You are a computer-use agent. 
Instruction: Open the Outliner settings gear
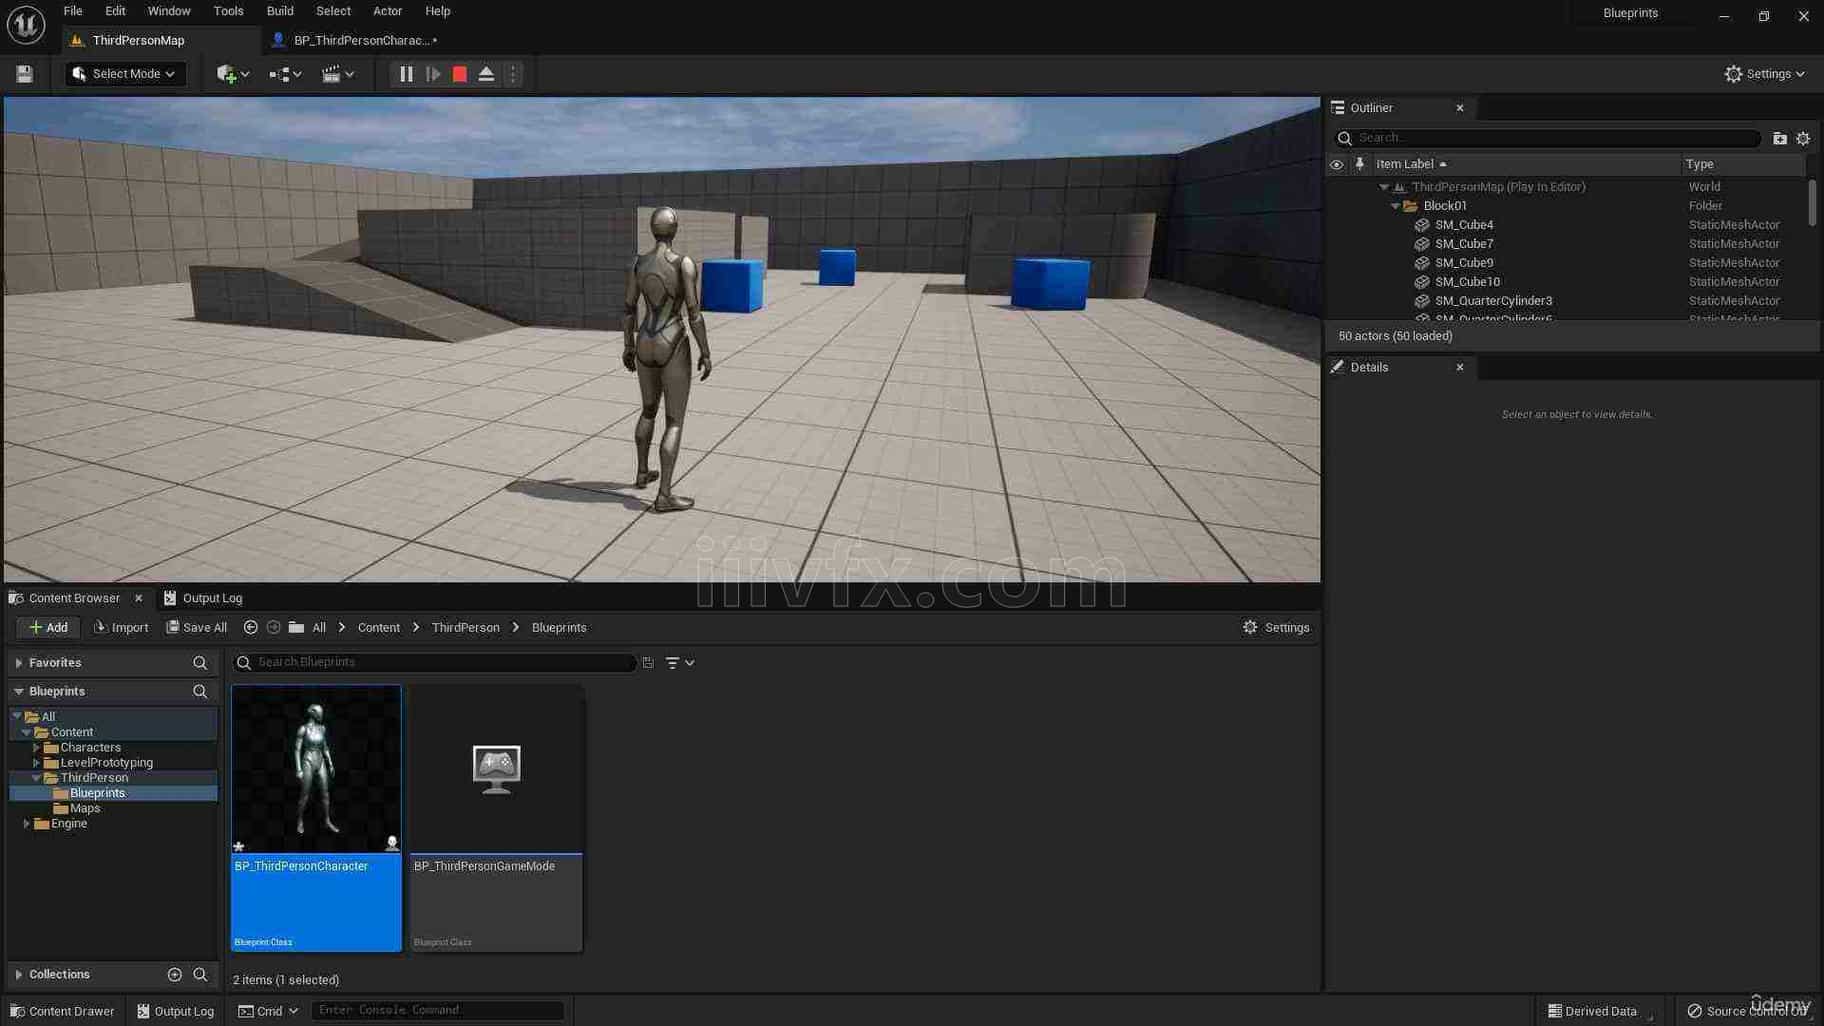[x=1803, y=139]
